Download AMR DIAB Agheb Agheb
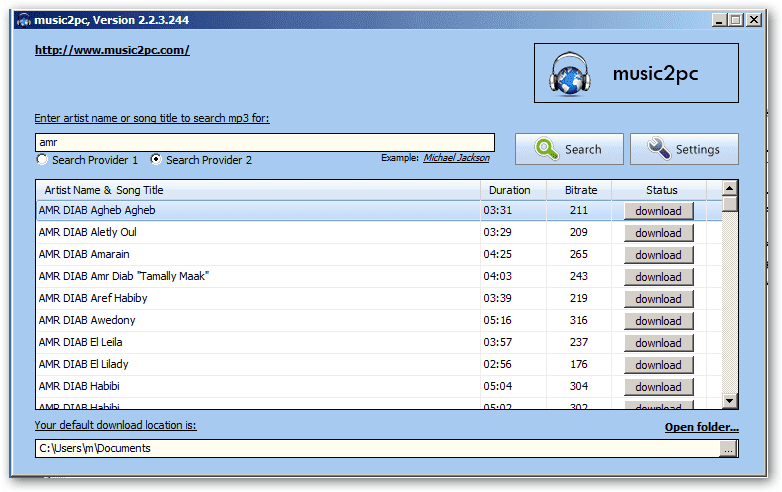The height and width of the screenshot is (492, 782). tap(658, 211)
